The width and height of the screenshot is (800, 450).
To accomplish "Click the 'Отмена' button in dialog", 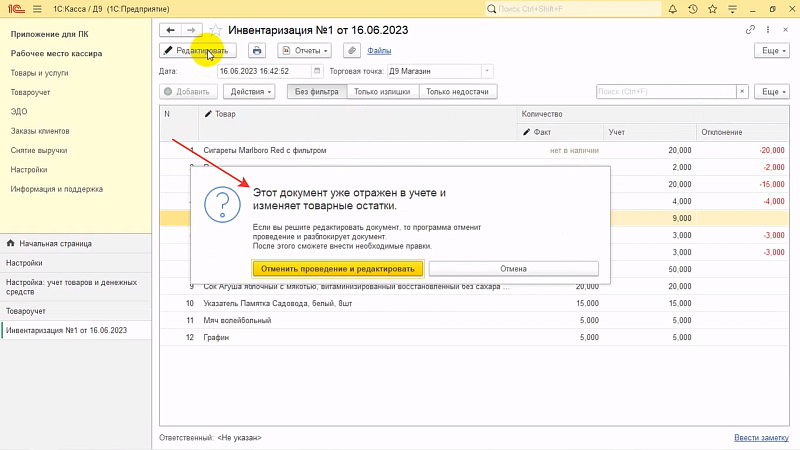I will coord(513,269).
